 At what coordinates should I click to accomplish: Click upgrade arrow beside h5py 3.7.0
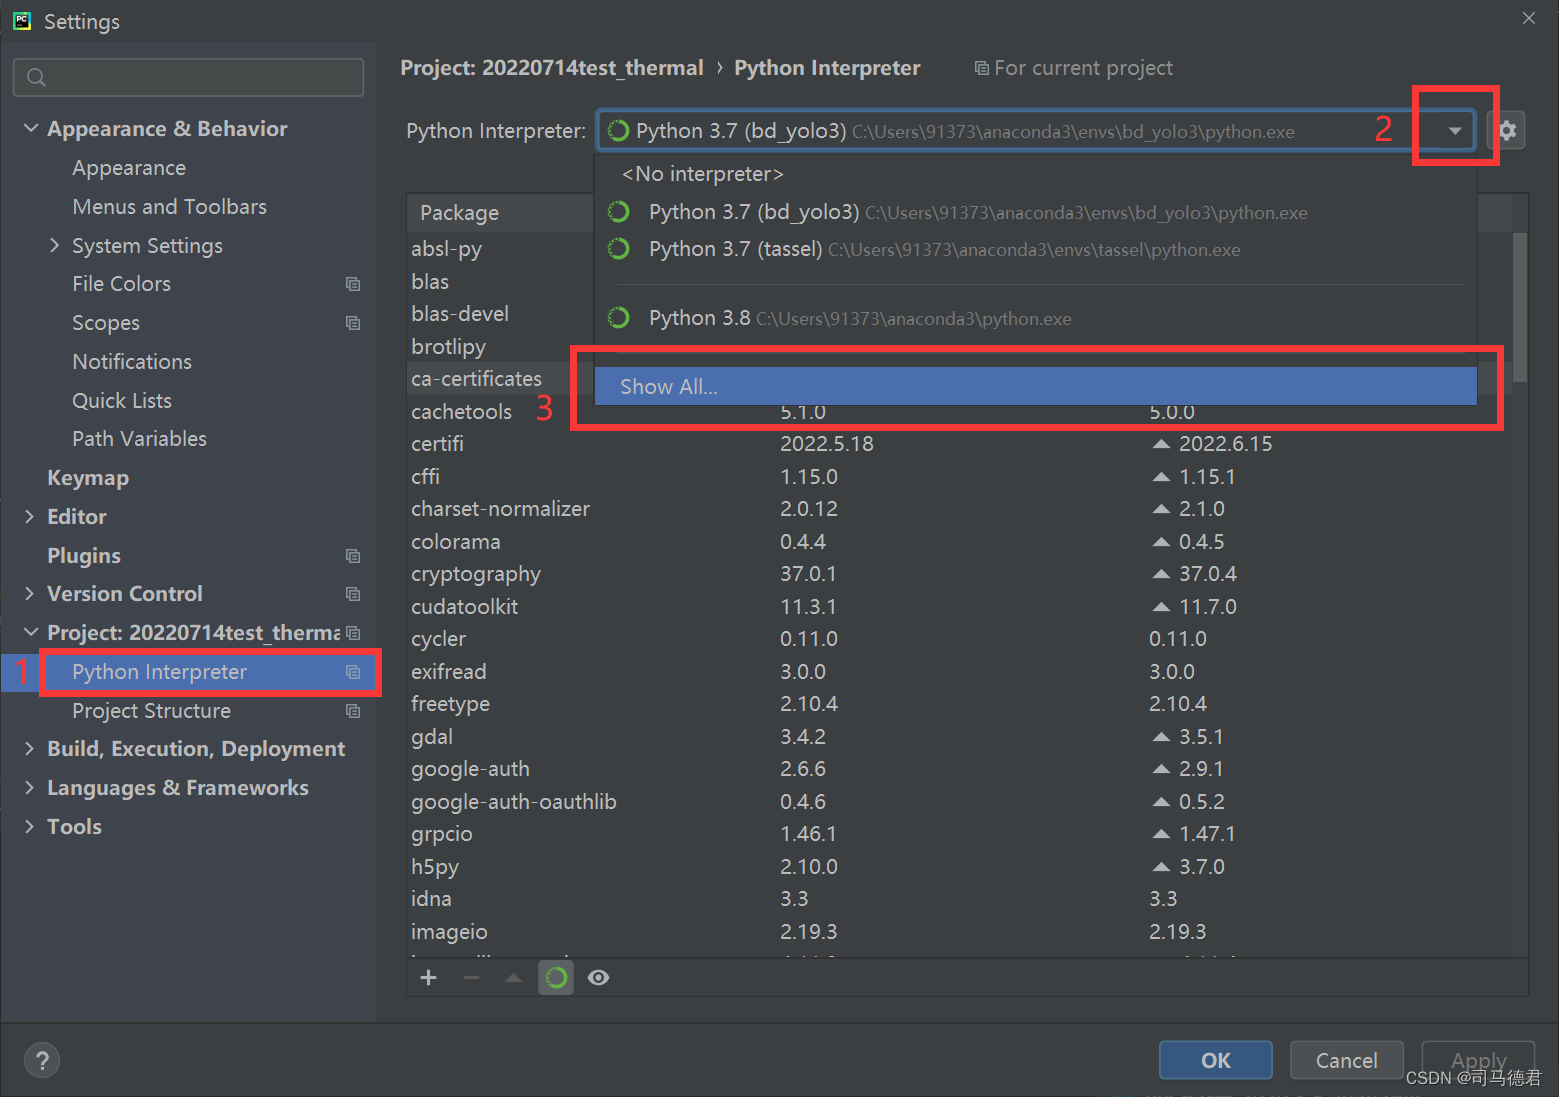(1161, 867)
